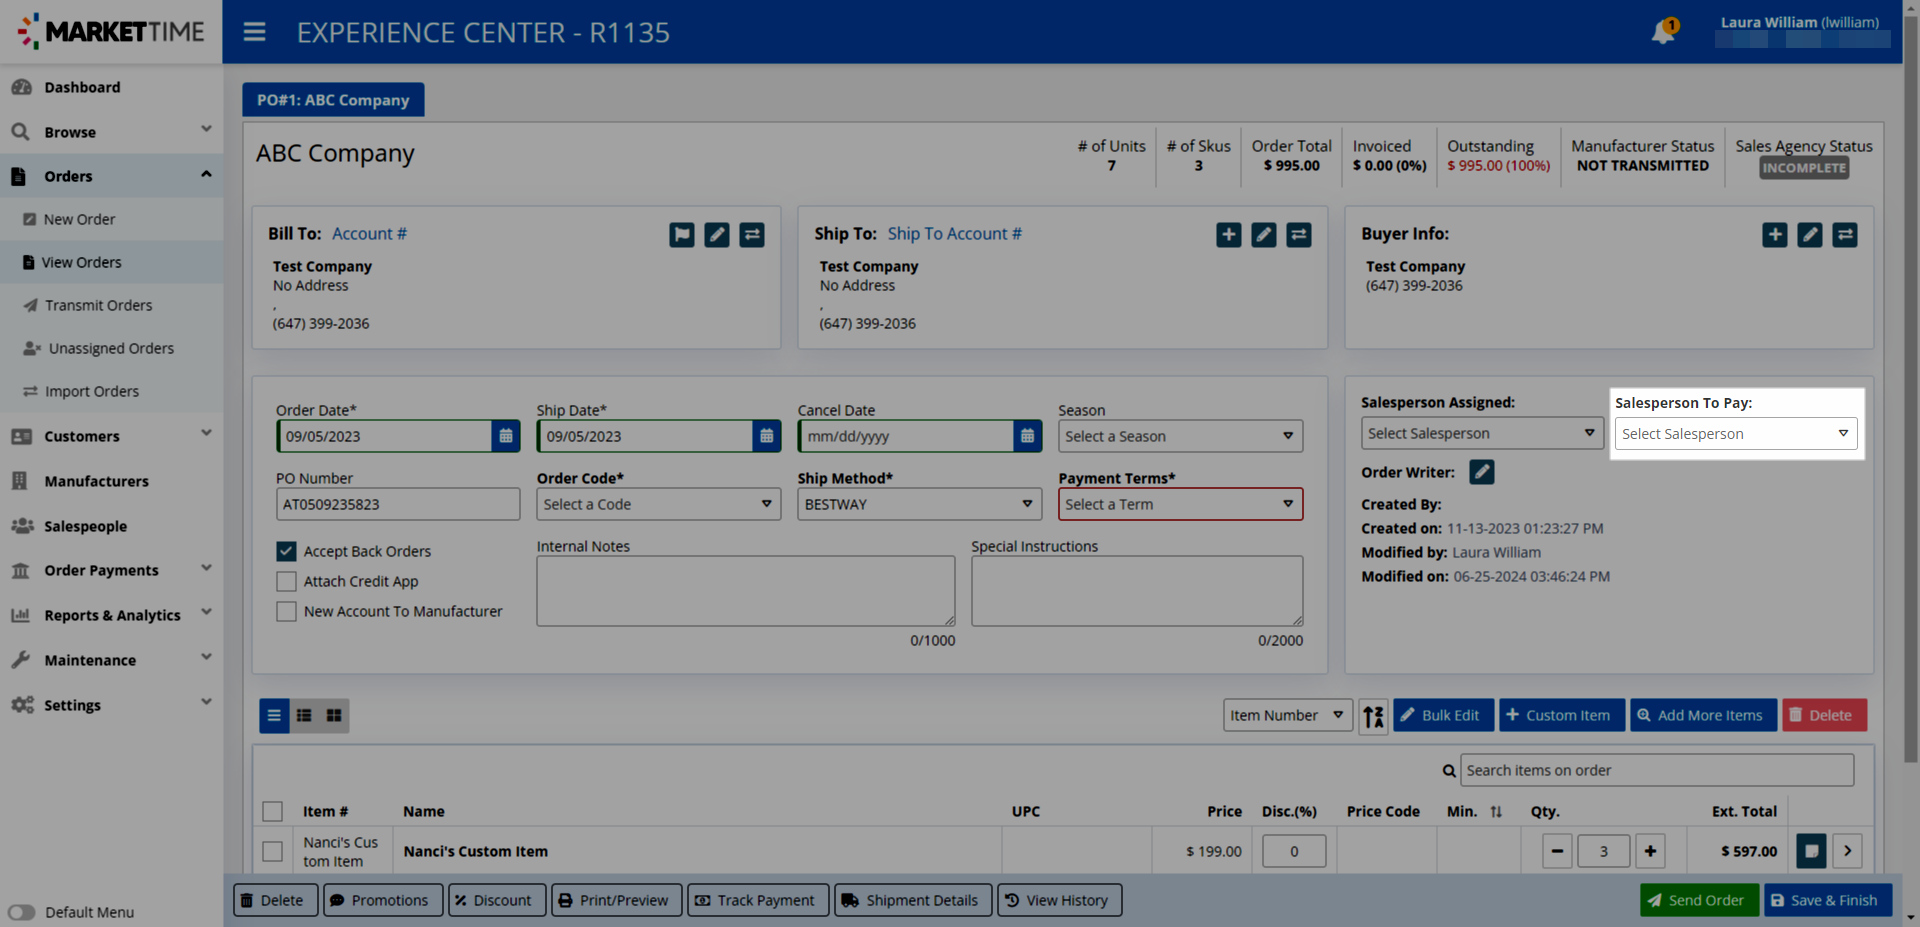
Task: Toggle the Default Menu switch
Action: (22, 912)
